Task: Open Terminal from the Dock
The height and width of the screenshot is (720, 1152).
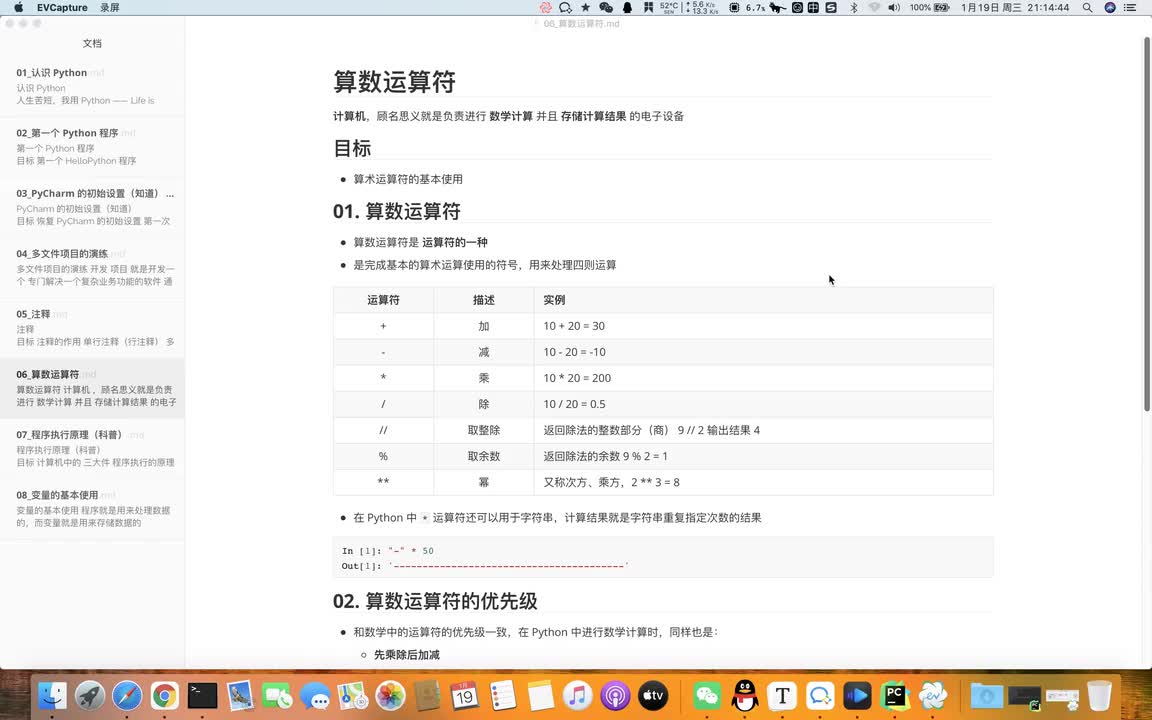Action: (x=202, y=695)
